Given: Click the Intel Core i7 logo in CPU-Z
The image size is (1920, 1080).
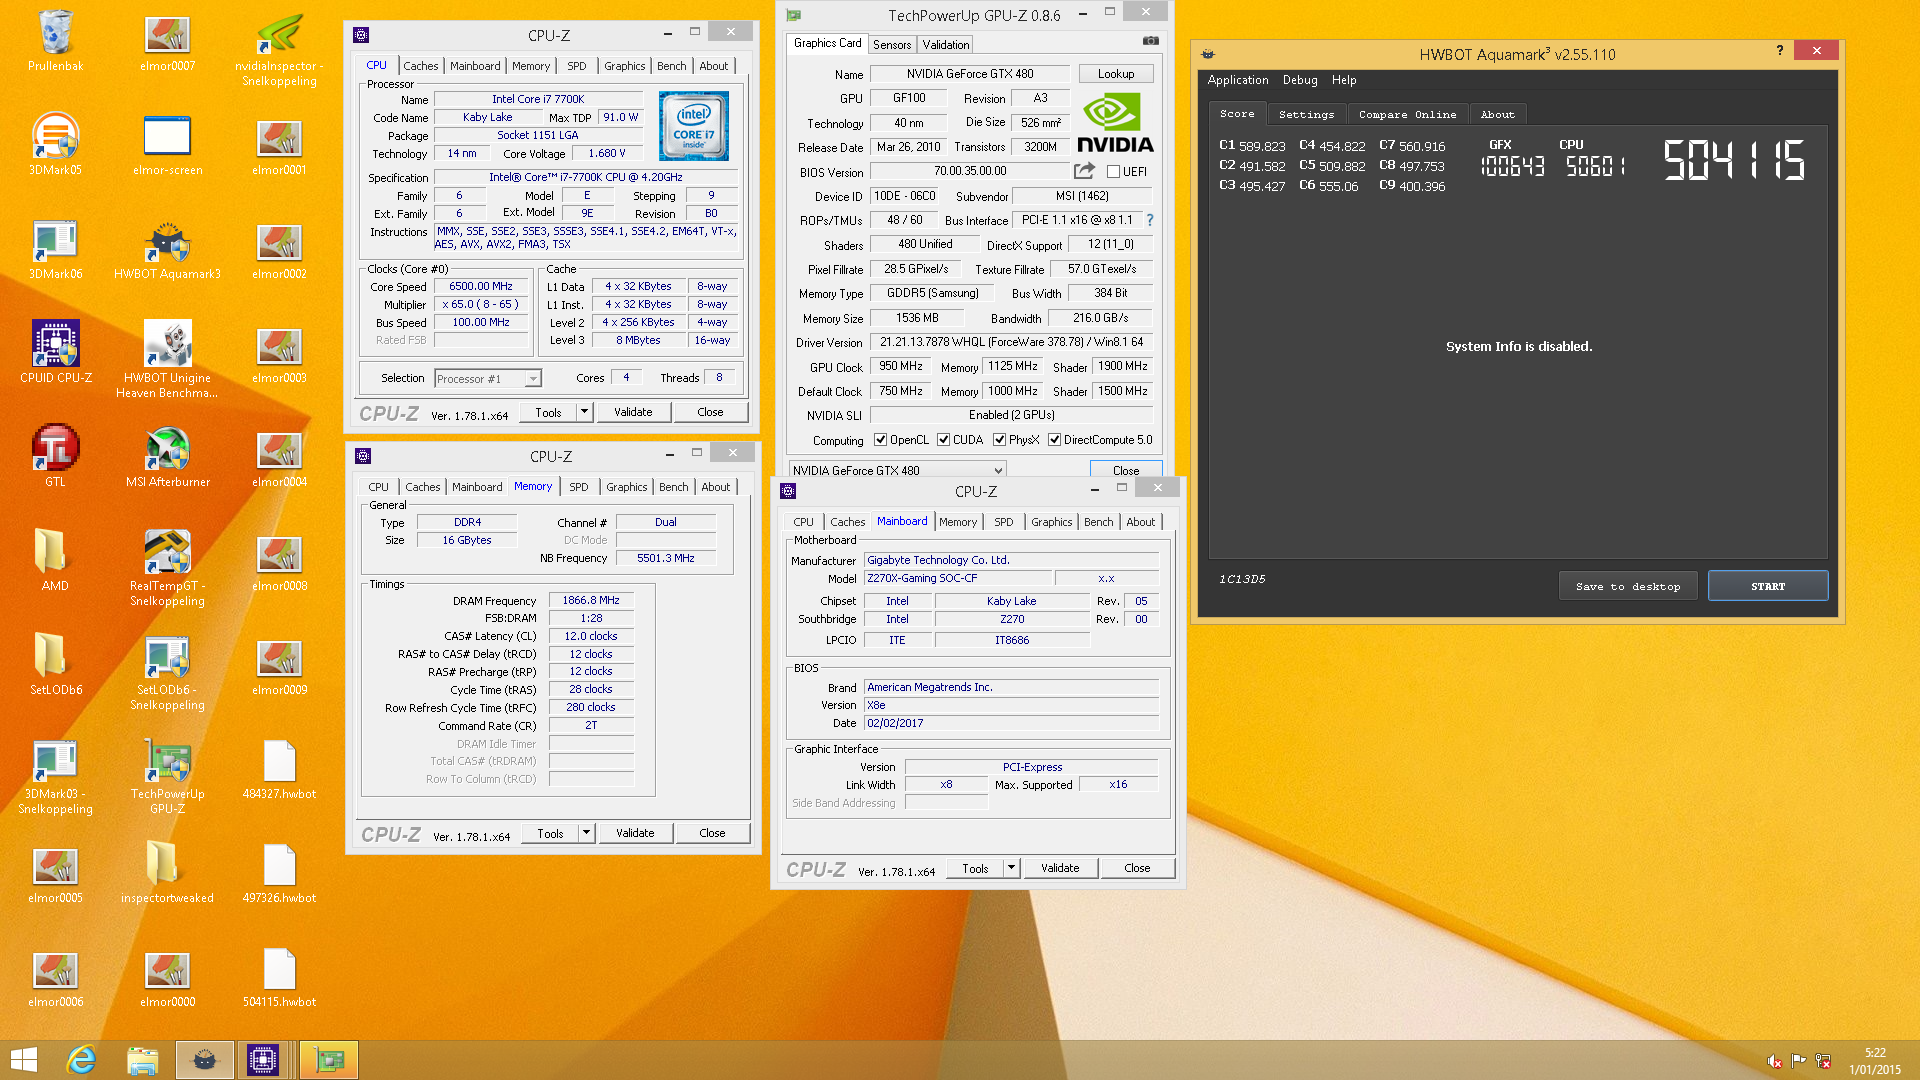Looking at the screenshot, I should (694, 126).
